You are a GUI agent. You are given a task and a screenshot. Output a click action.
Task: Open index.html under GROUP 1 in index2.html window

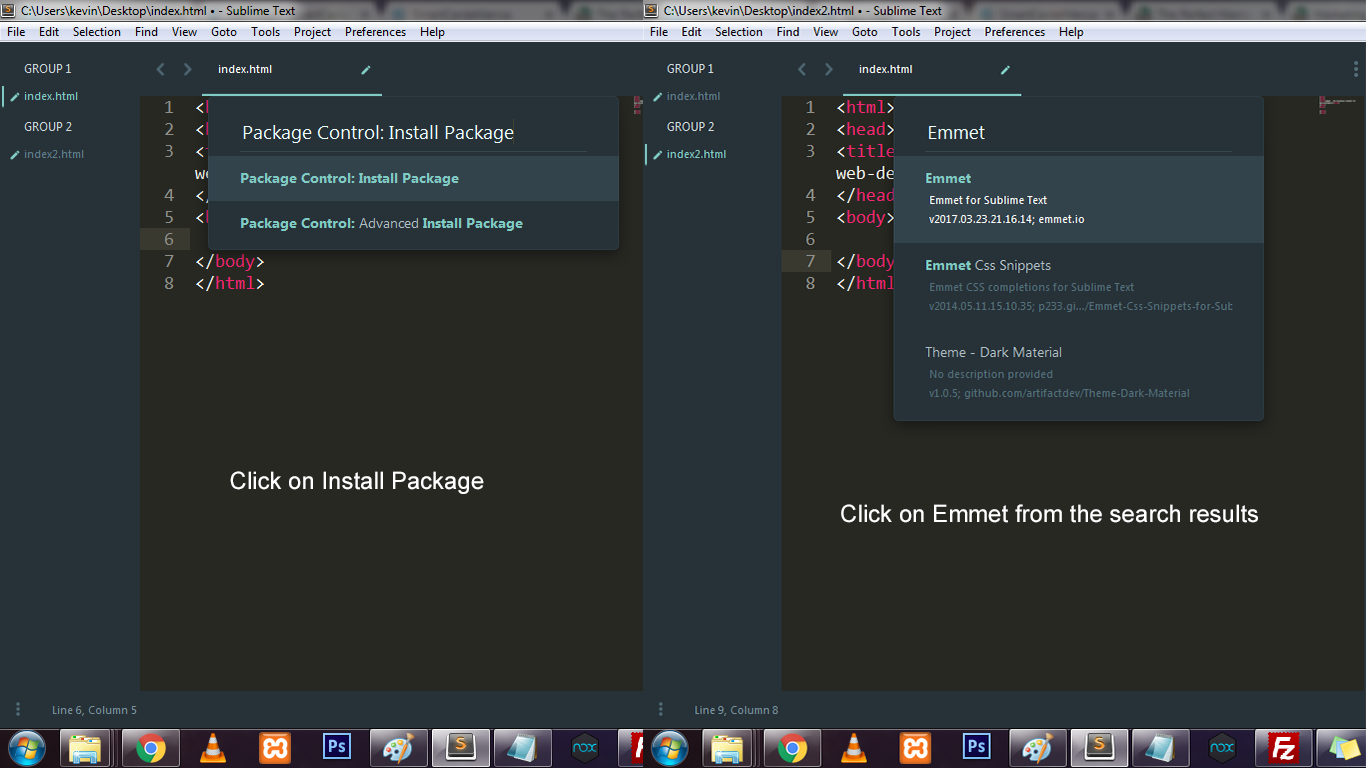(x=693, y=97)
